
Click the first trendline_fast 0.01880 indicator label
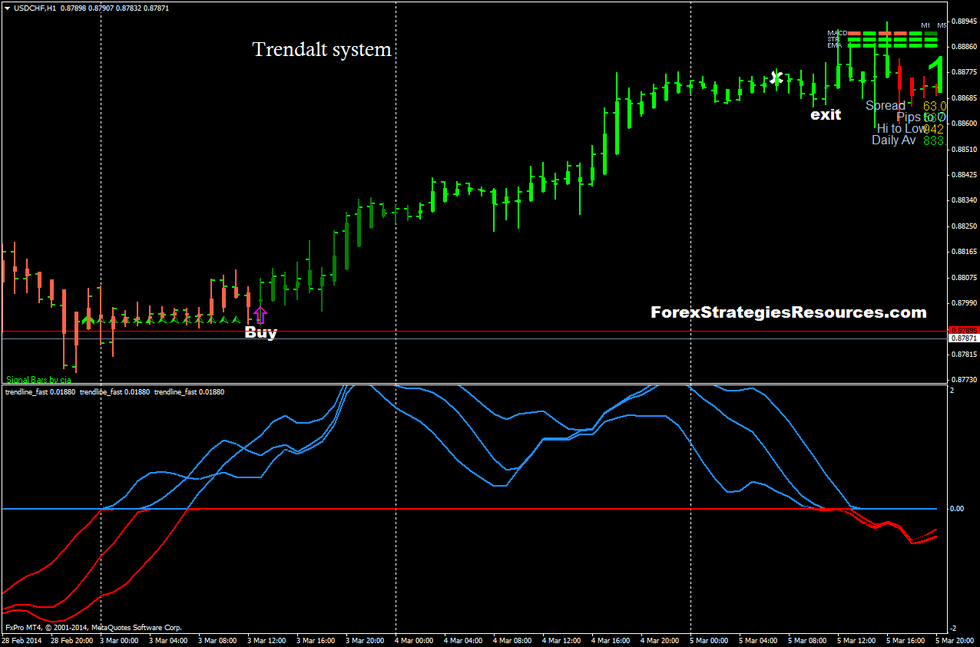click(40, 392)
